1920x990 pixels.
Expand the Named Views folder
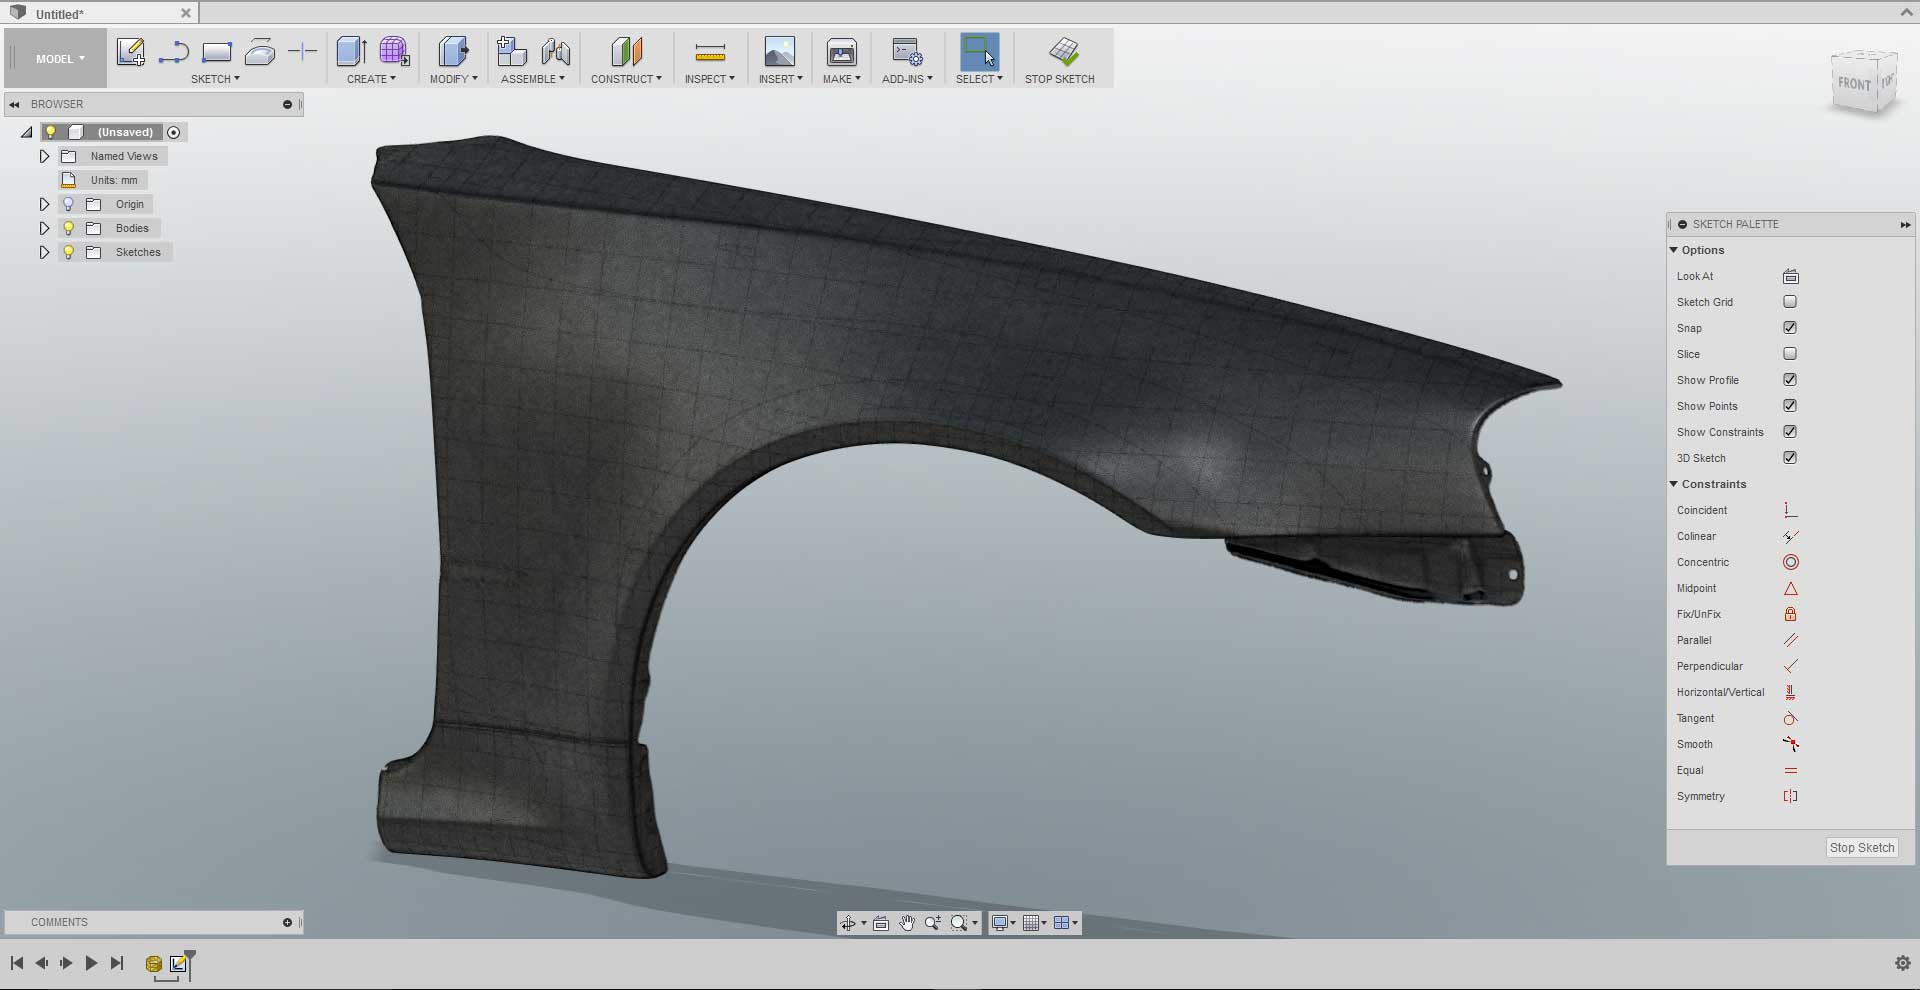[44, 156]
